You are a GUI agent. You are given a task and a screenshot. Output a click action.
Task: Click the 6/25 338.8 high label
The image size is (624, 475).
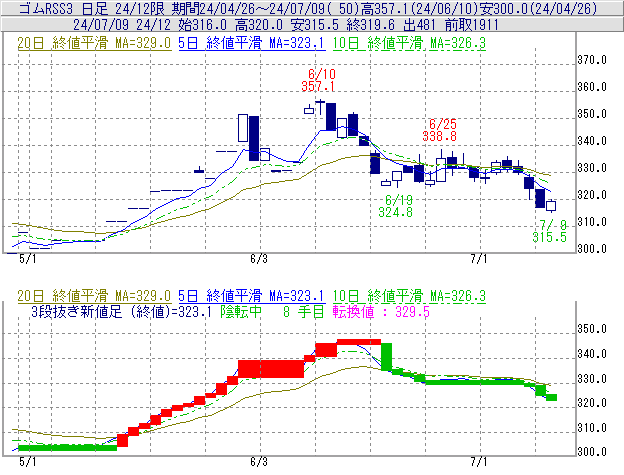(439, 130)
